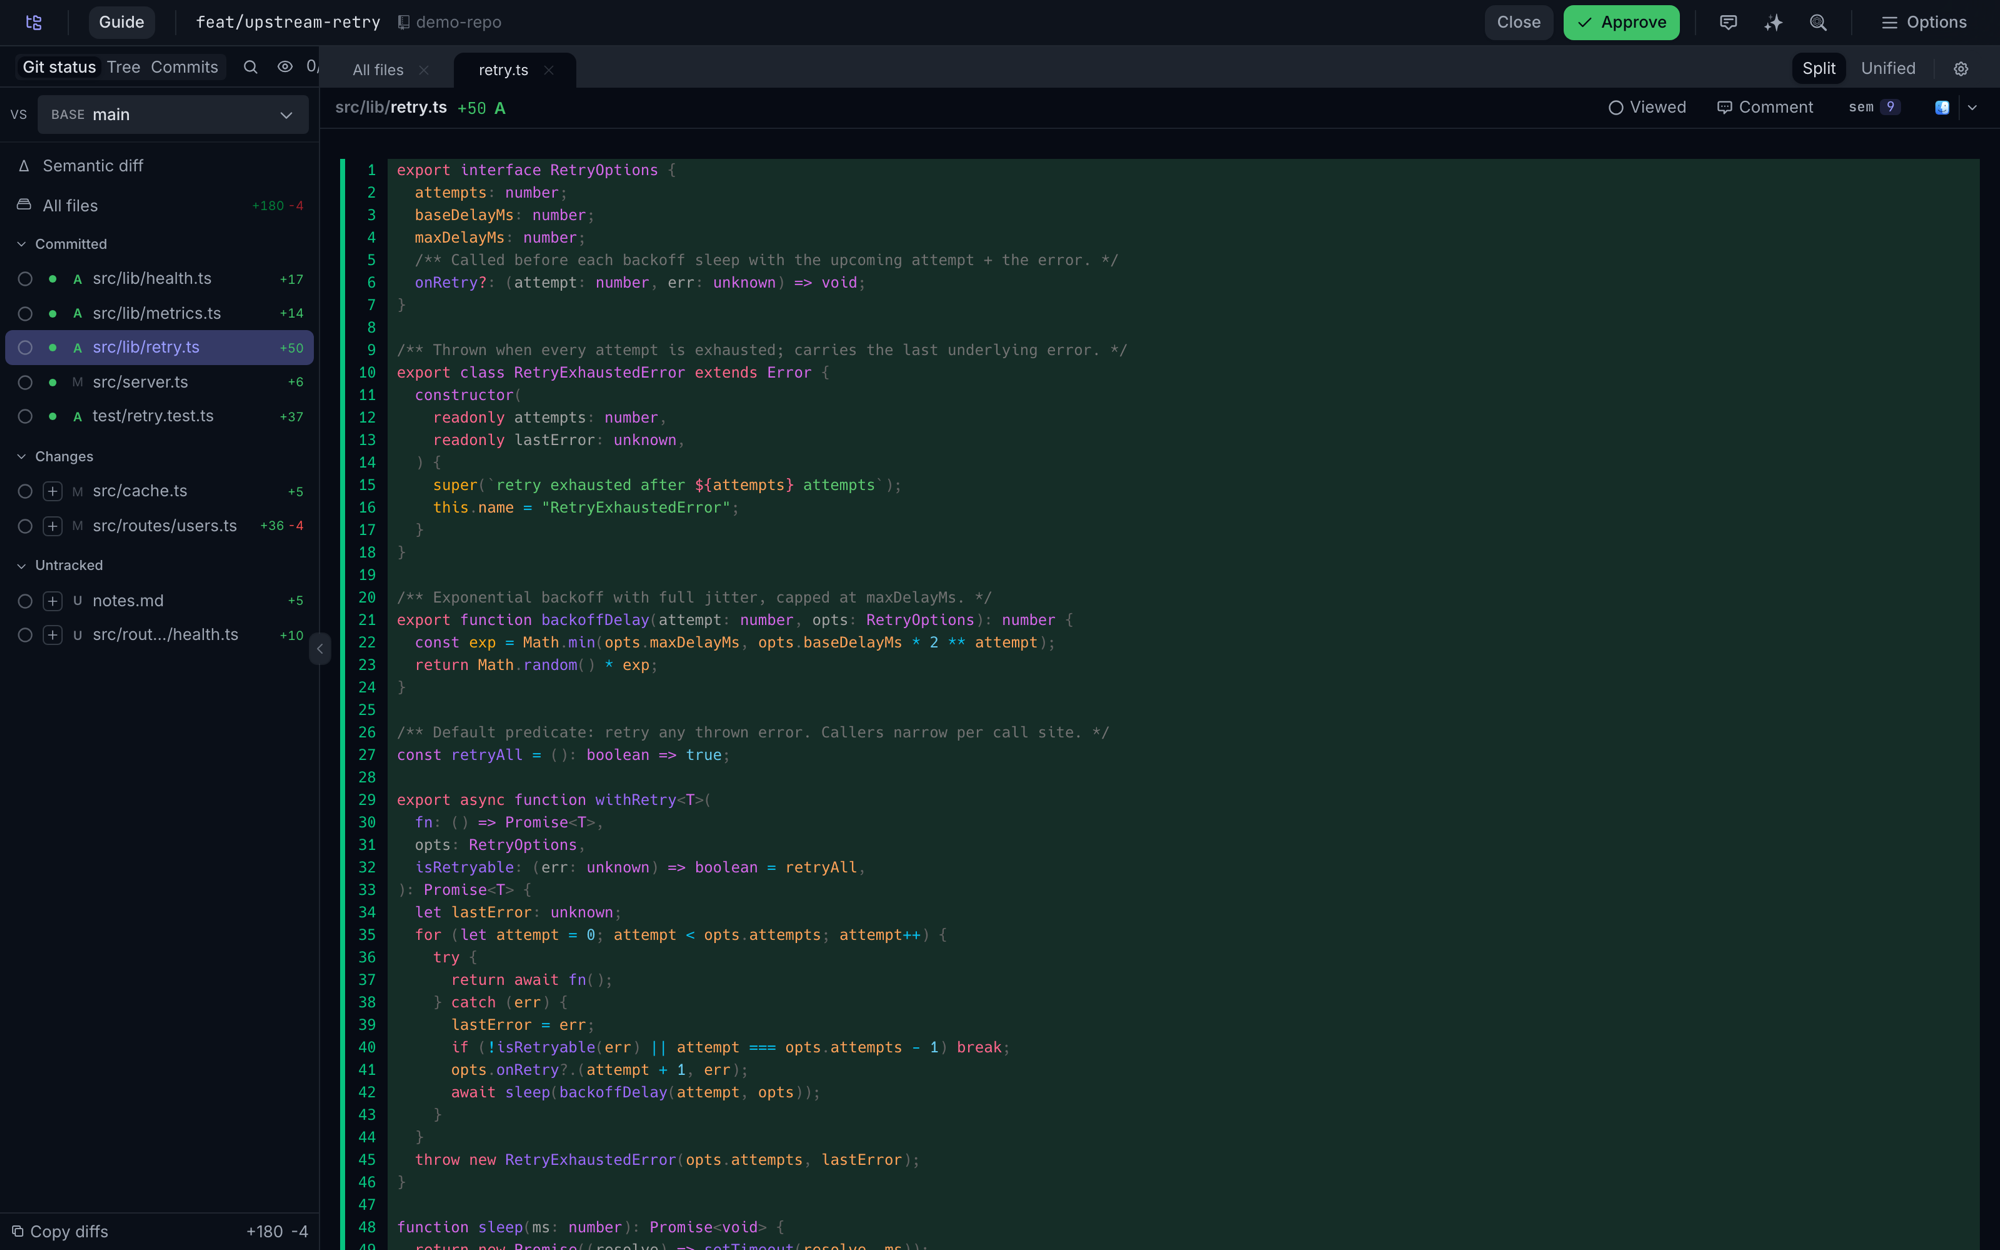This screenshot has width=2000, height=1250.
Task: Click the M status badge of src/cache.ts
Action: [77, 492]
